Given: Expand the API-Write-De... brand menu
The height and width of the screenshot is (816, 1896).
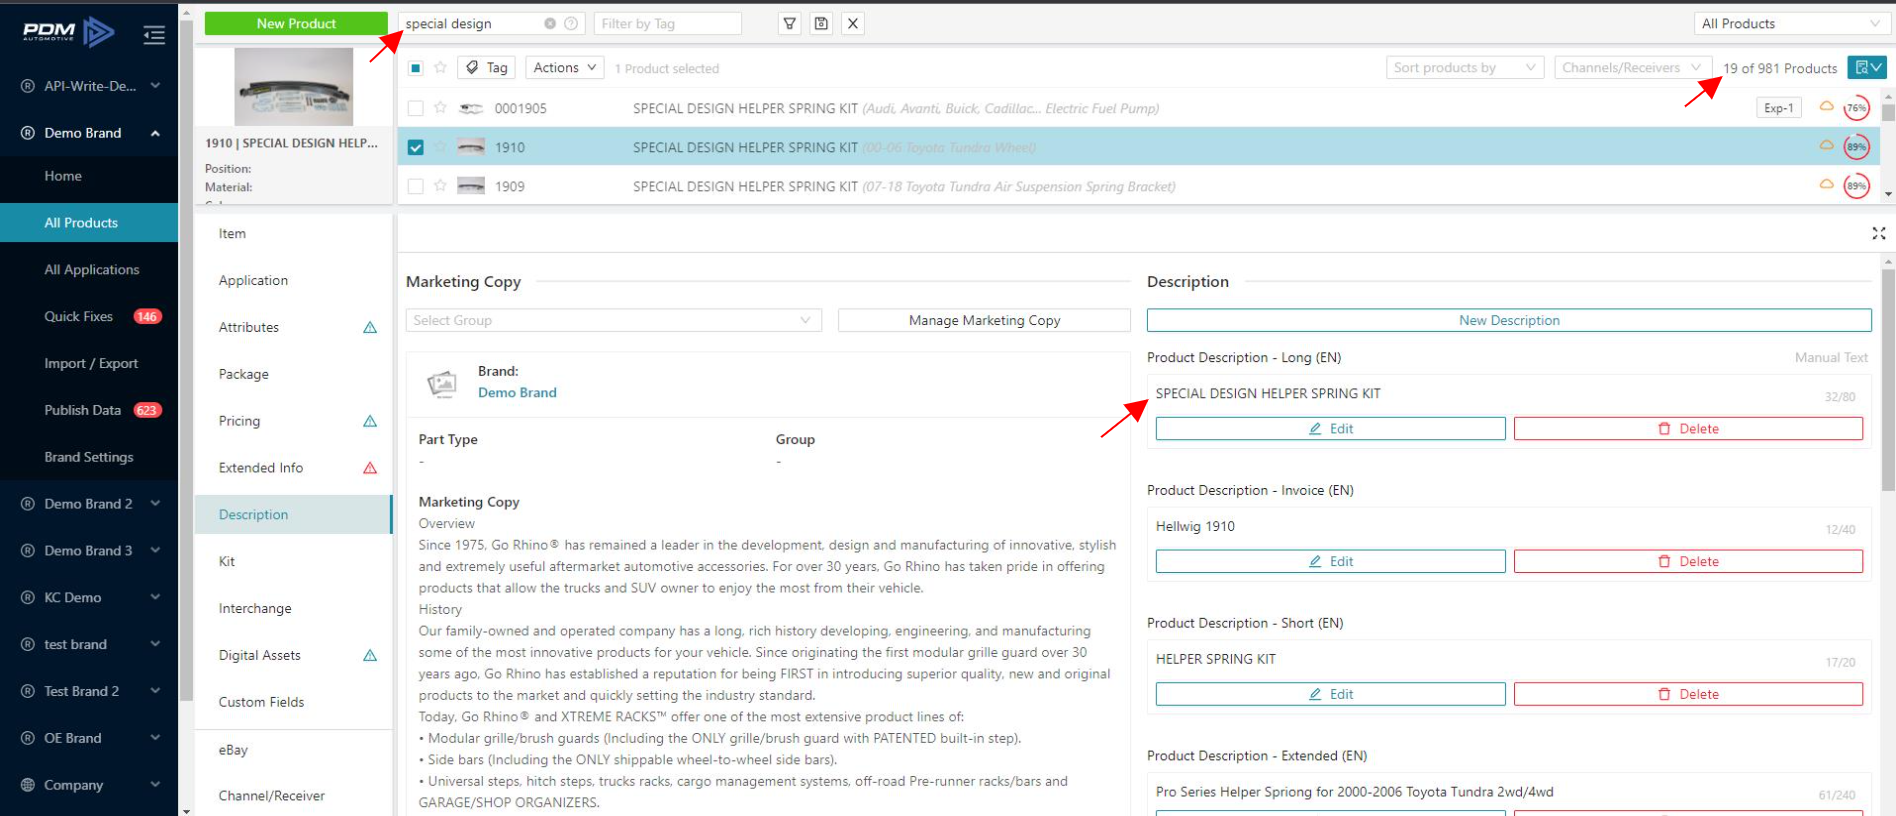Looking at the screenshot, I should pyautogui.click(x=155, y=86).
